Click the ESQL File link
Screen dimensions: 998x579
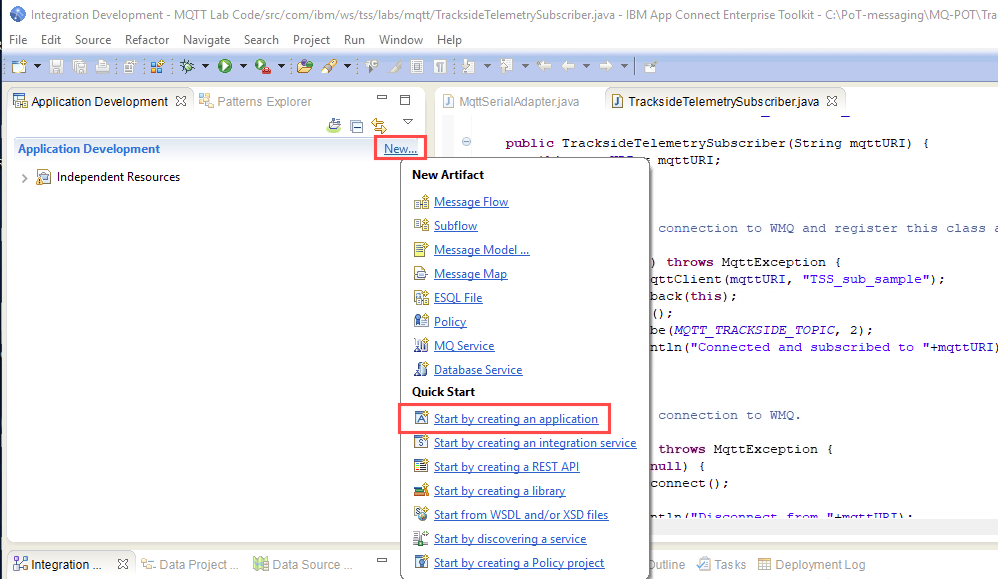coord(458,298)
